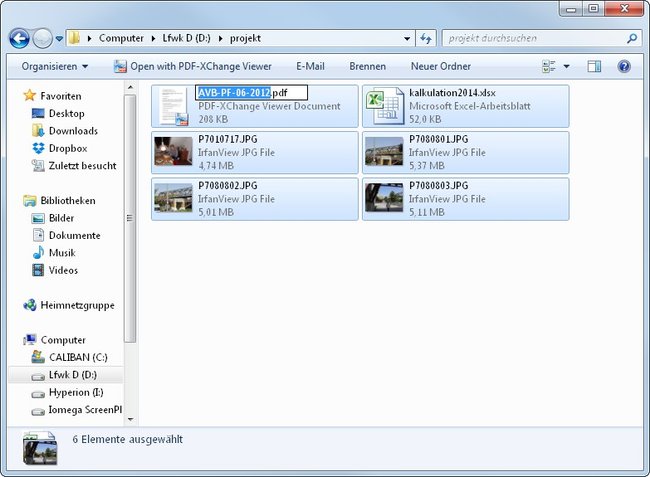Select Computer in the address breadcrumb
This screenshot has width=650, height=477.
tap(121, 38)
